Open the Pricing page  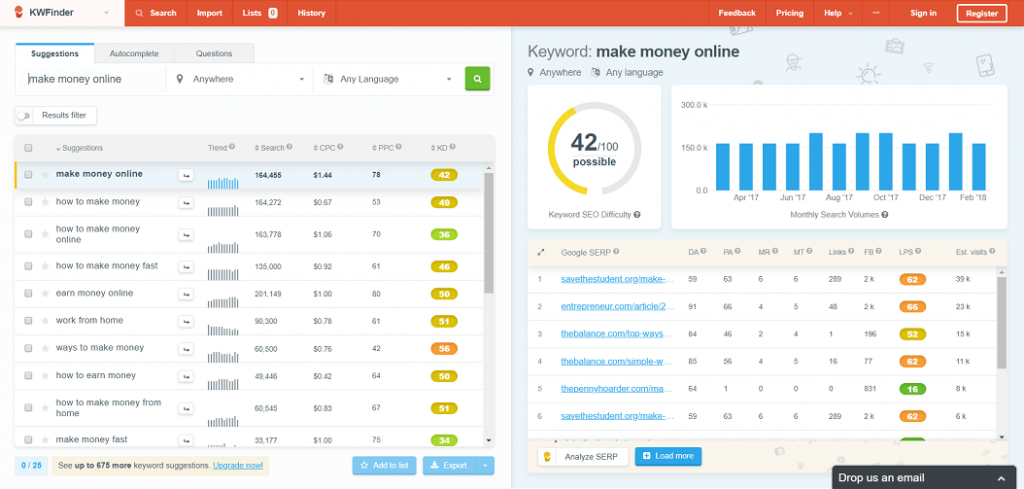pos(790,13)
